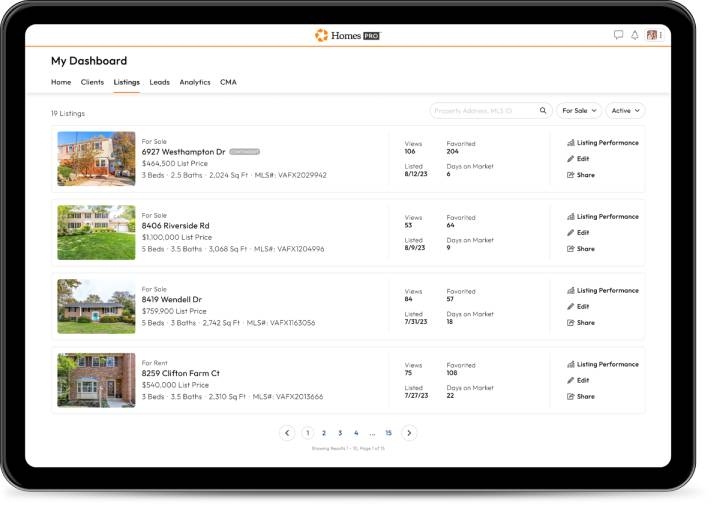Screen dimensions: 720x523
Task: Click Listing Performance chart icon for 6927 Westhampton Dr
Action: click(571, 143)
